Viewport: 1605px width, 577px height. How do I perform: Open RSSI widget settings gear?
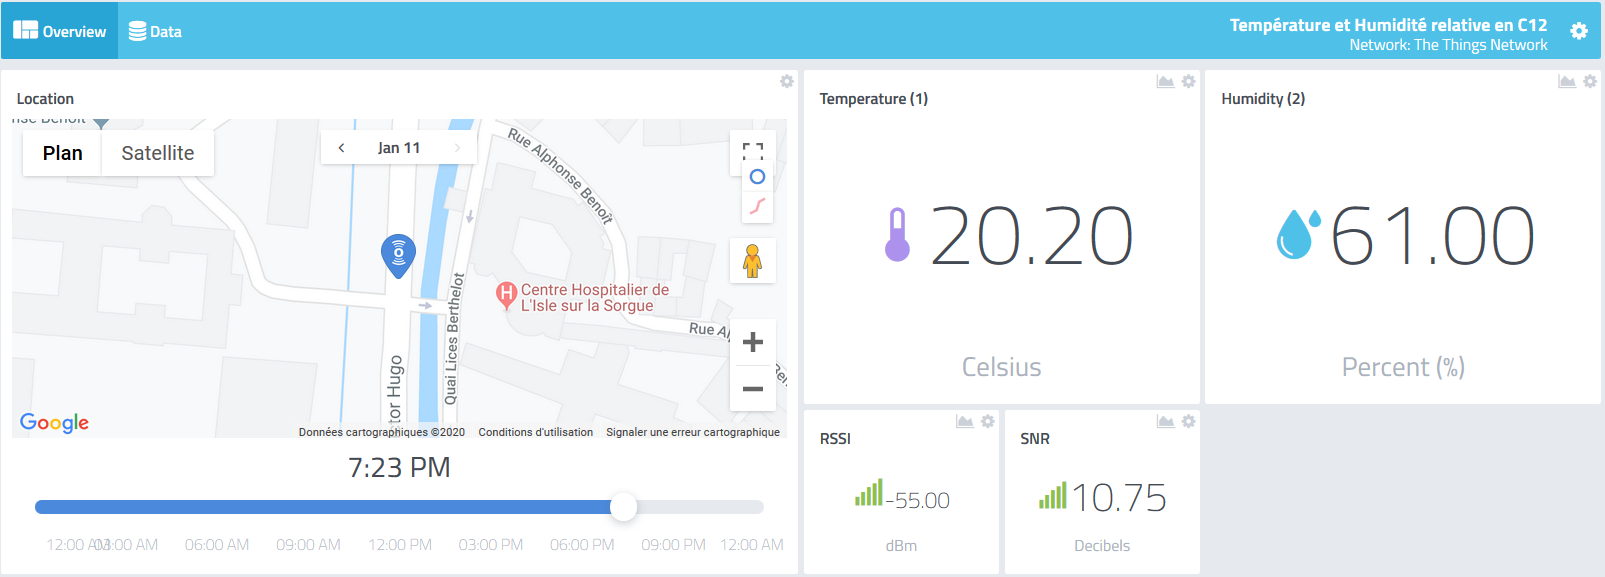pyautogui.click(x=988, y=421)
